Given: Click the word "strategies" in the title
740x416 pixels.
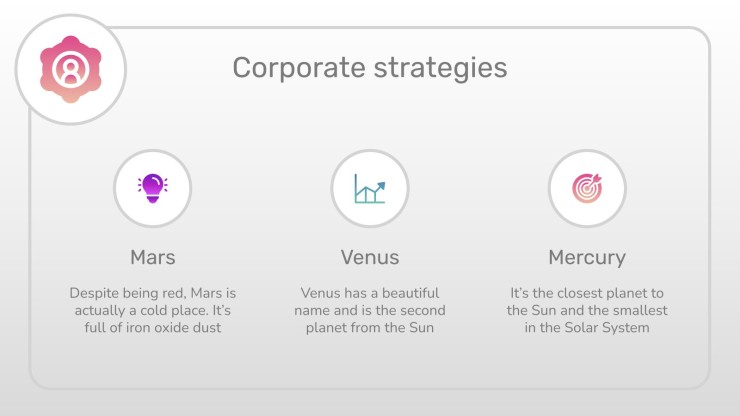Looking at the screenshot, I should point(441,68).
